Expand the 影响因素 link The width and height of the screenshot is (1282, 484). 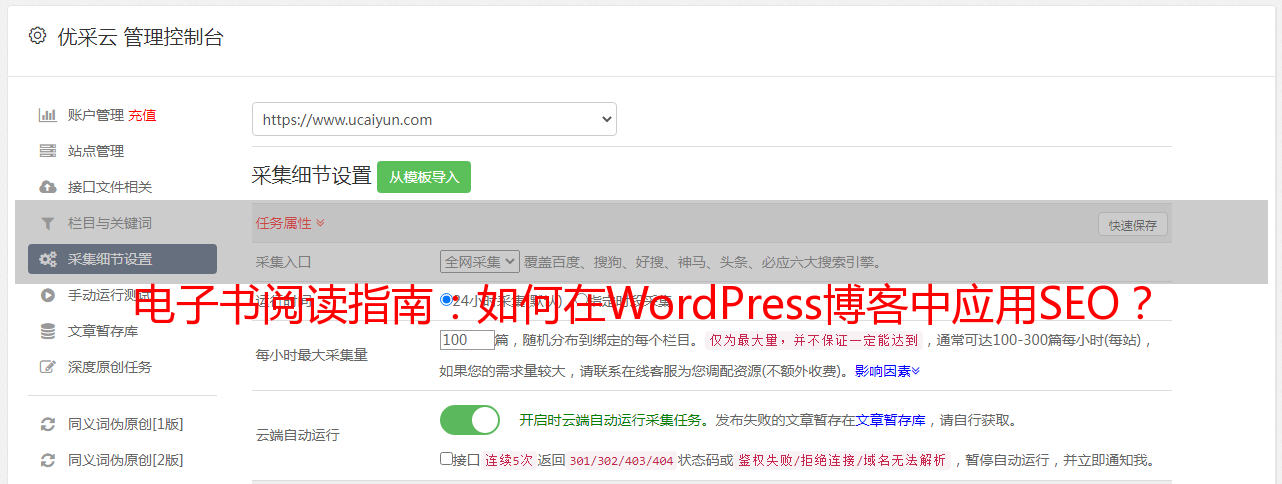[887, 371]
